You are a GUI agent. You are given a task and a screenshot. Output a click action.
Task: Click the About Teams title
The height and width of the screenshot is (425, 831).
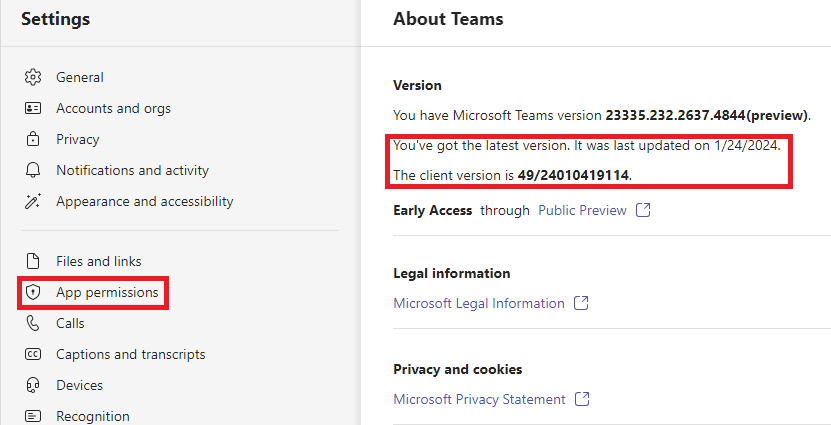448,20
